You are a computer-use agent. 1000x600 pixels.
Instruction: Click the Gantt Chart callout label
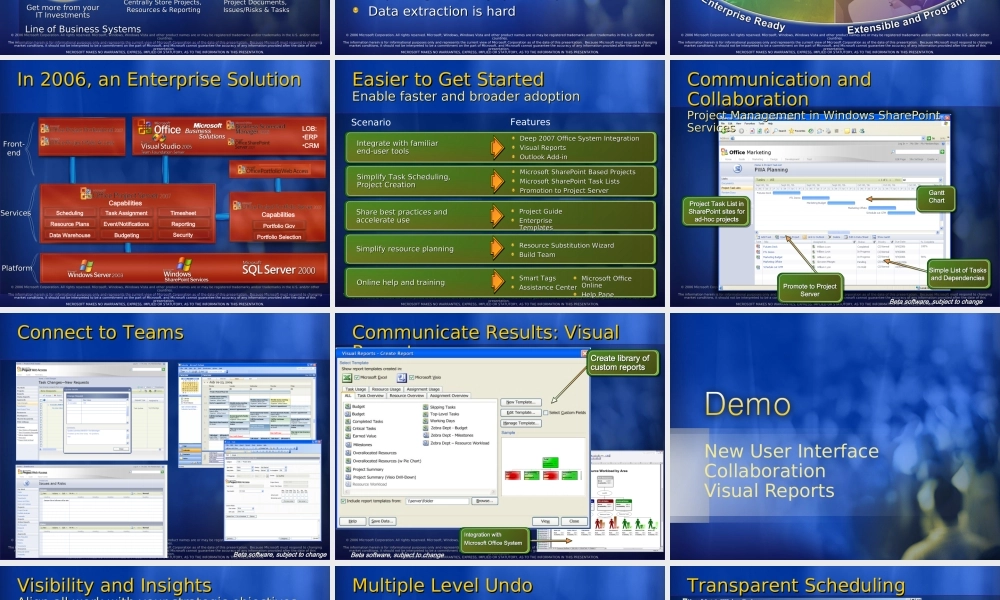point(936,196)
